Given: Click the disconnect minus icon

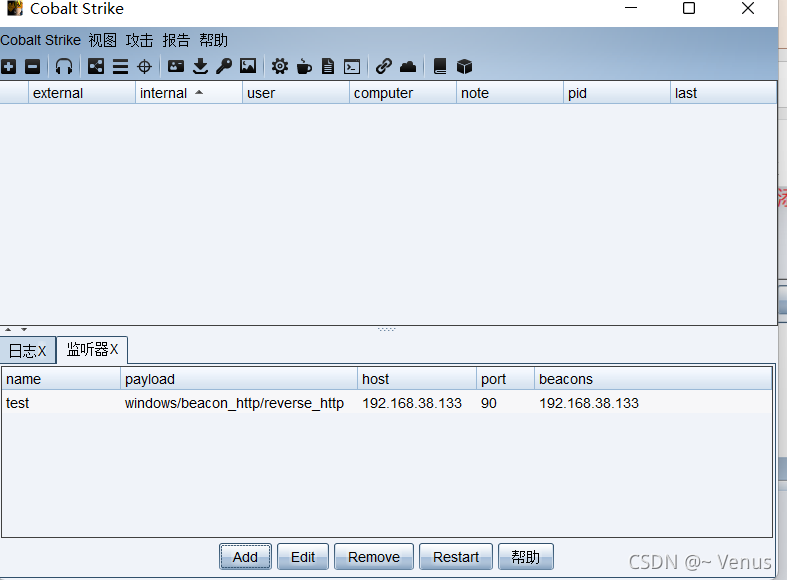Looking at the screenshot, I should [33, 66].
